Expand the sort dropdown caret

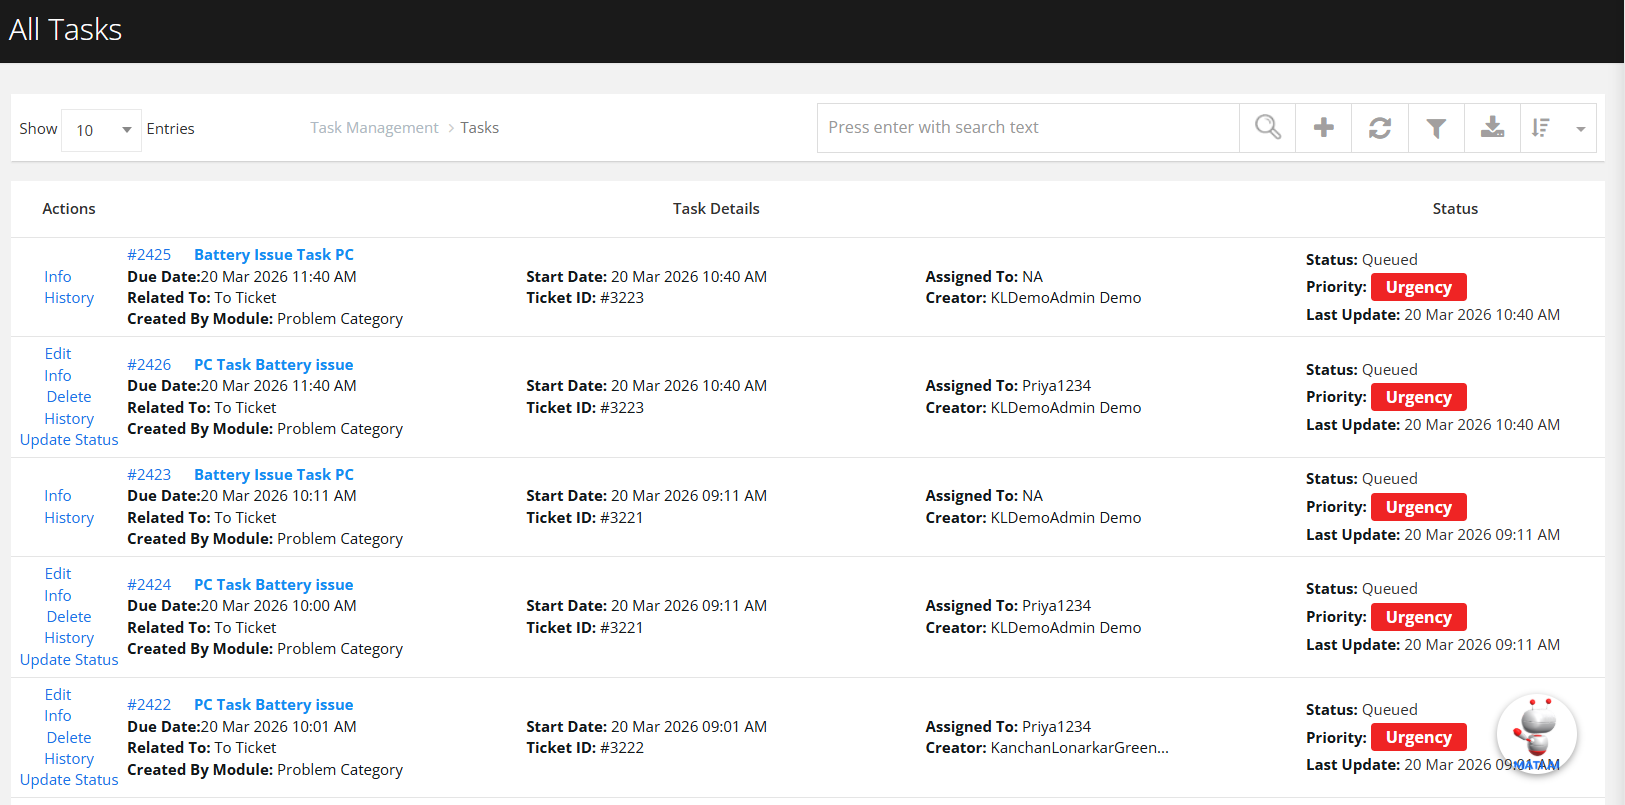(1580, 129)
